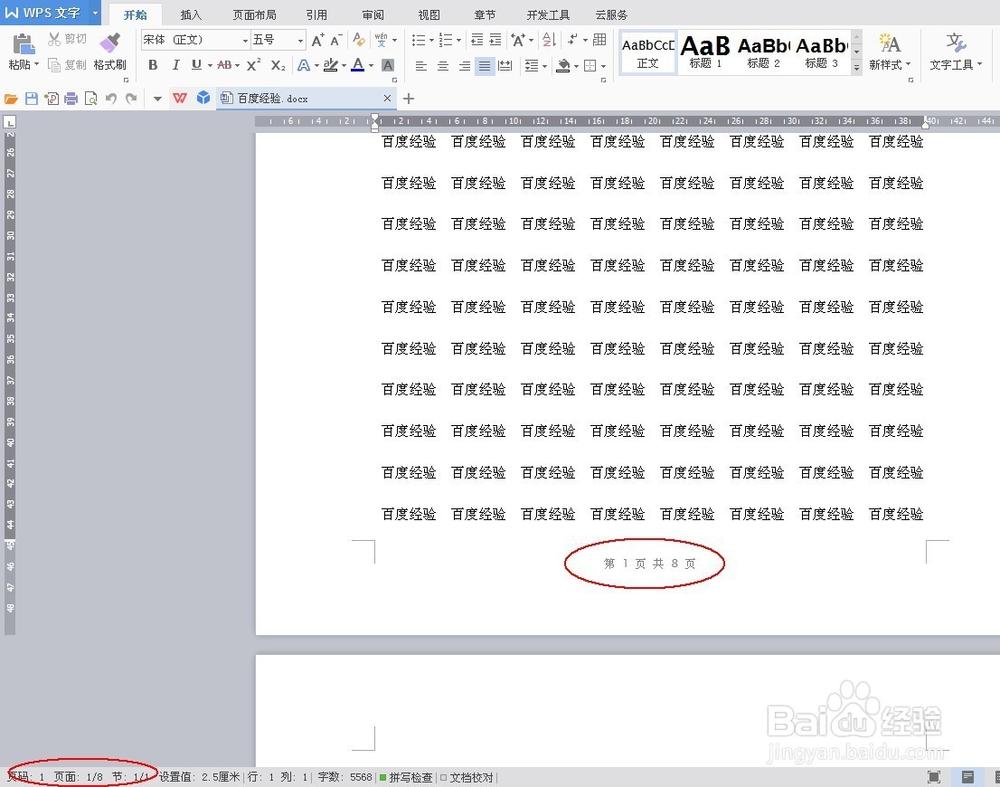Screen dimensions: 1000x787
Task: Decrease font size with A- icon
Action: click(x=337, y=40)
